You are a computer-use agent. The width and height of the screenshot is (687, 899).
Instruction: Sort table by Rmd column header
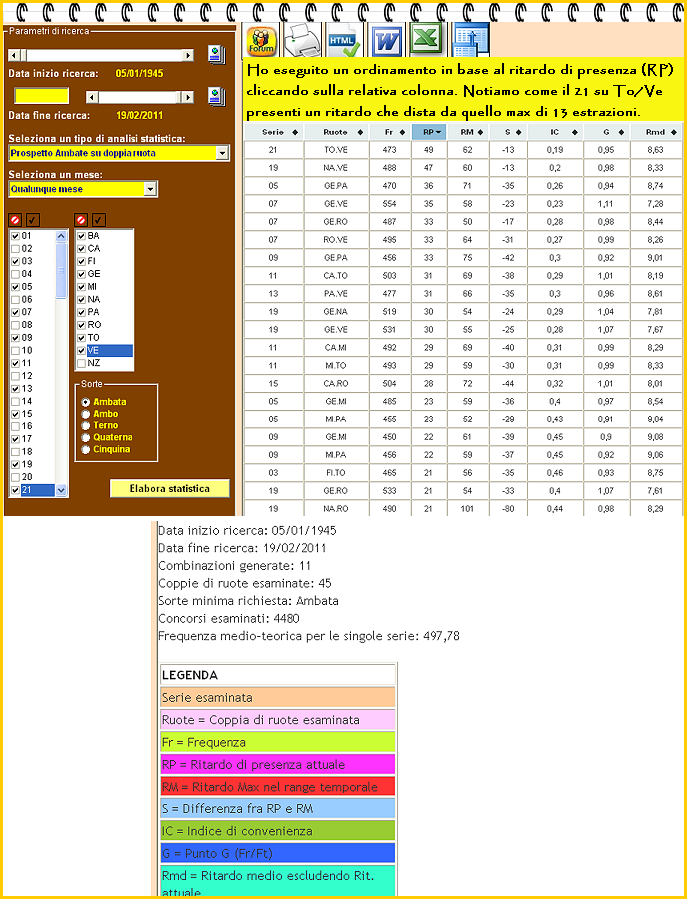tap(657, 132)
